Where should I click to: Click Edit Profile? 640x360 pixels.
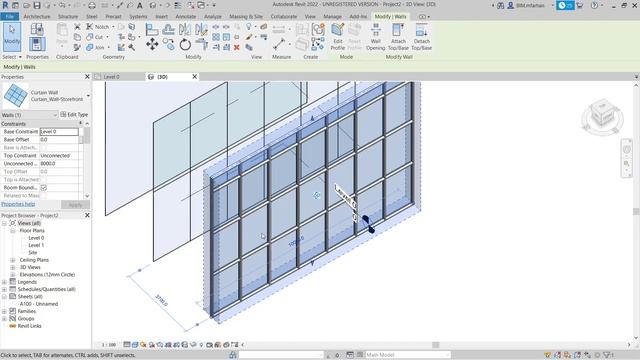[338, 37]
